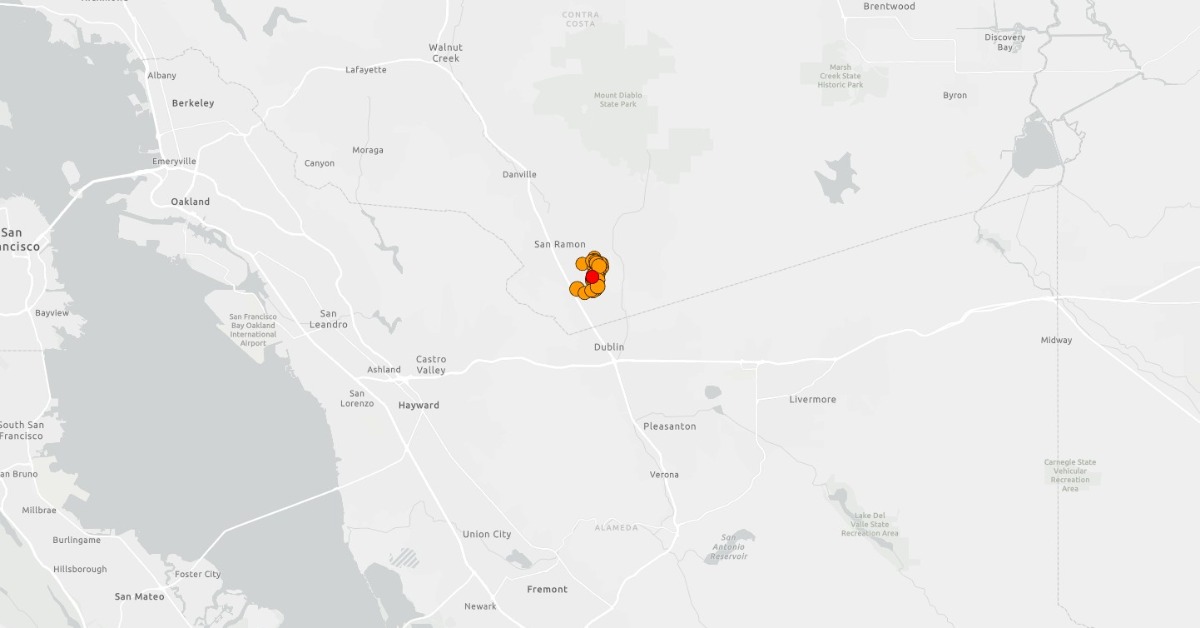This screenshot has height=628, width=1200.
Task: Select the Oakland label on the map
Action: (x=190, y=202)
